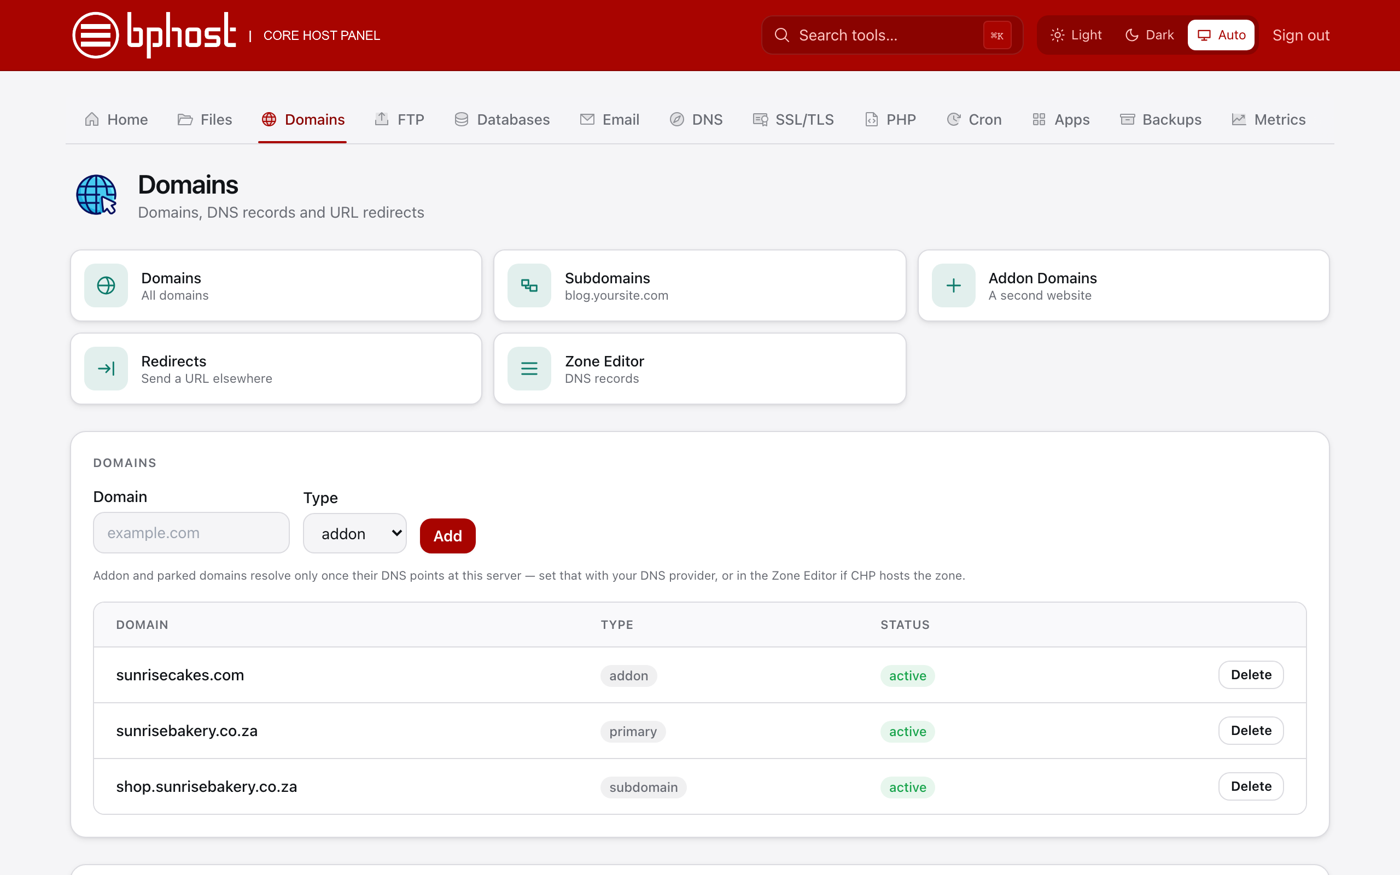The height and width of the screenshot is (875, 1400).
Task: Switch theme to Dark
Action: pyautogui.click(x=1149, y=35)
